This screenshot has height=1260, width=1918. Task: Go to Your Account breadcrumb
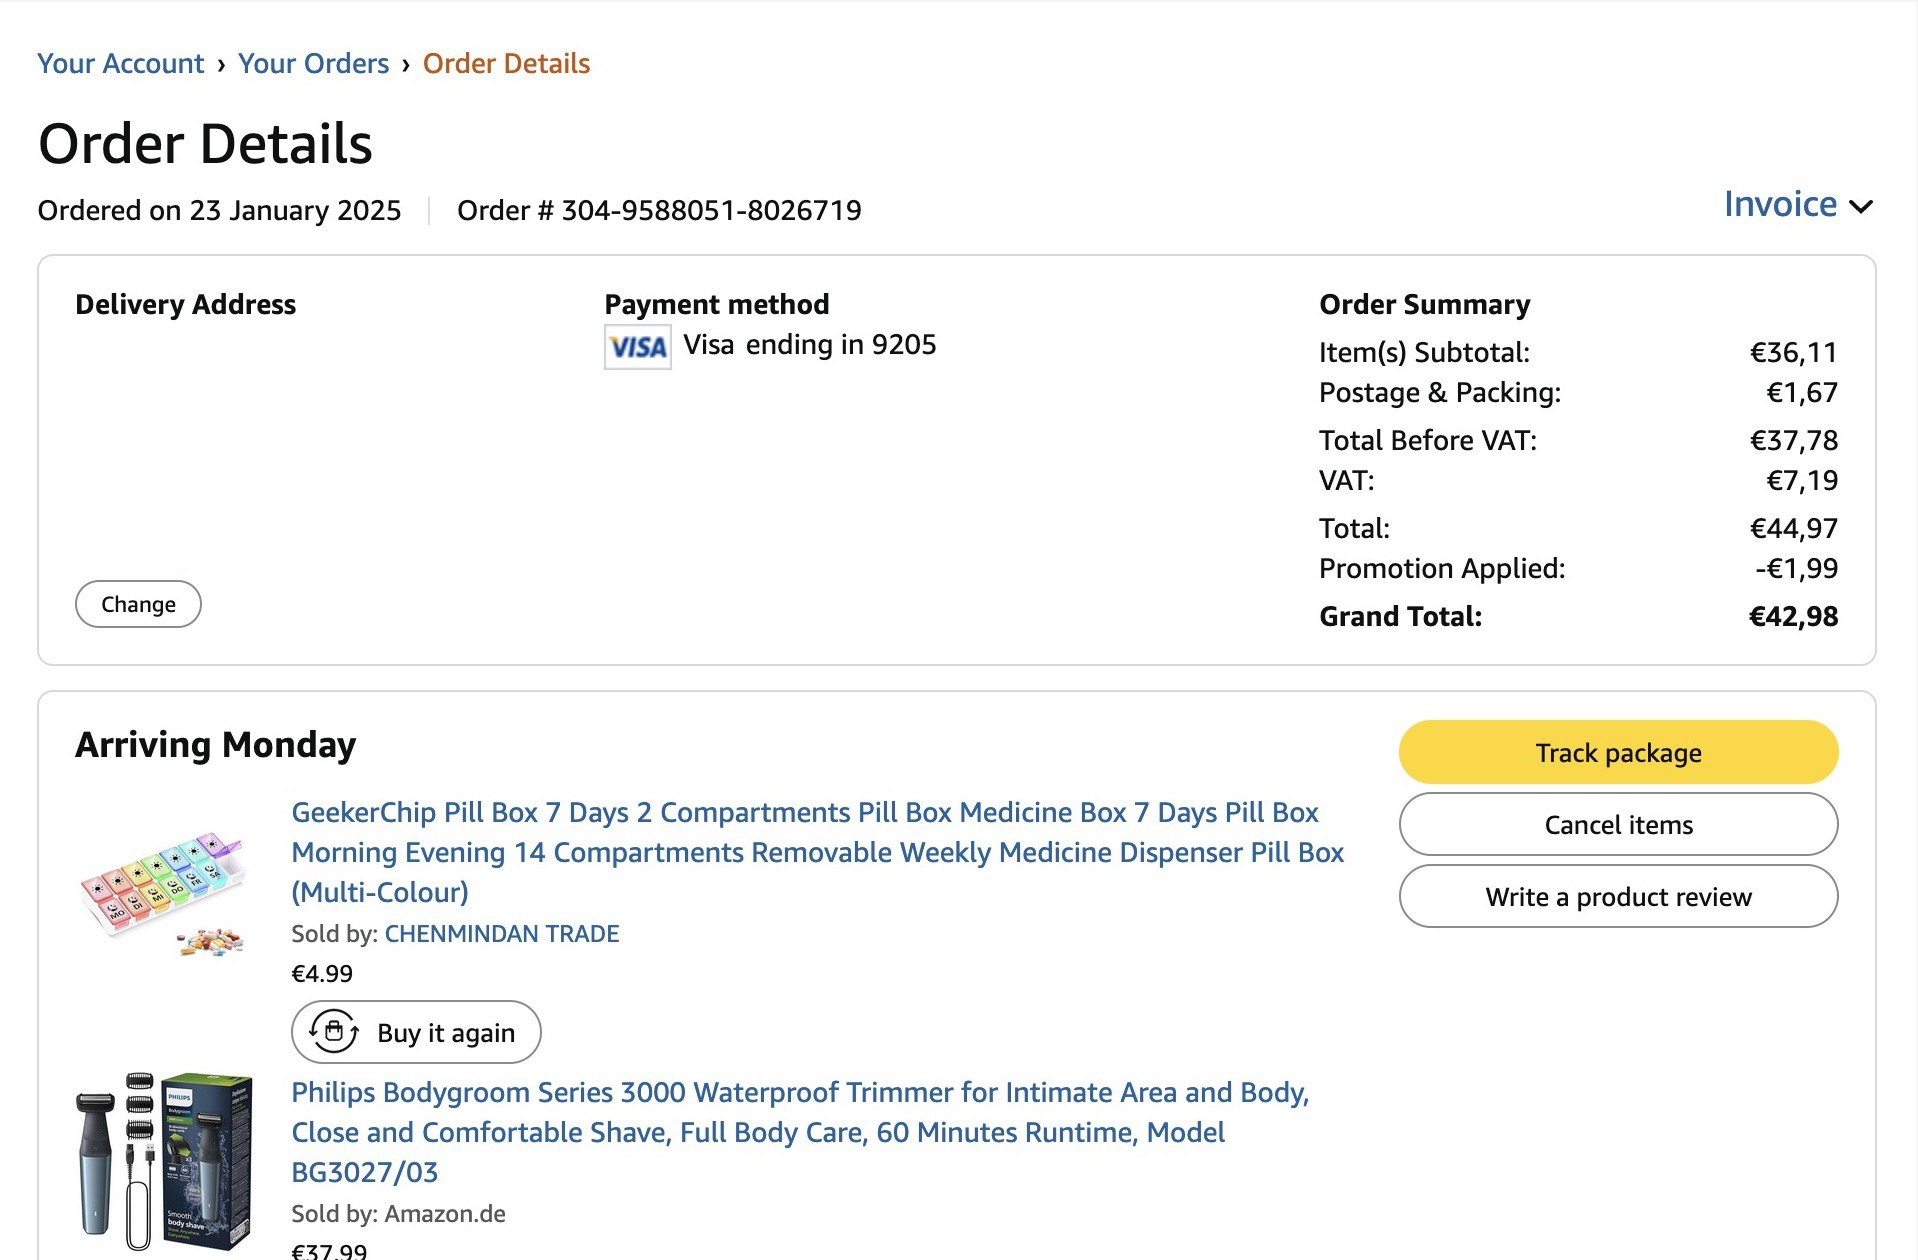tap(120, 63)
